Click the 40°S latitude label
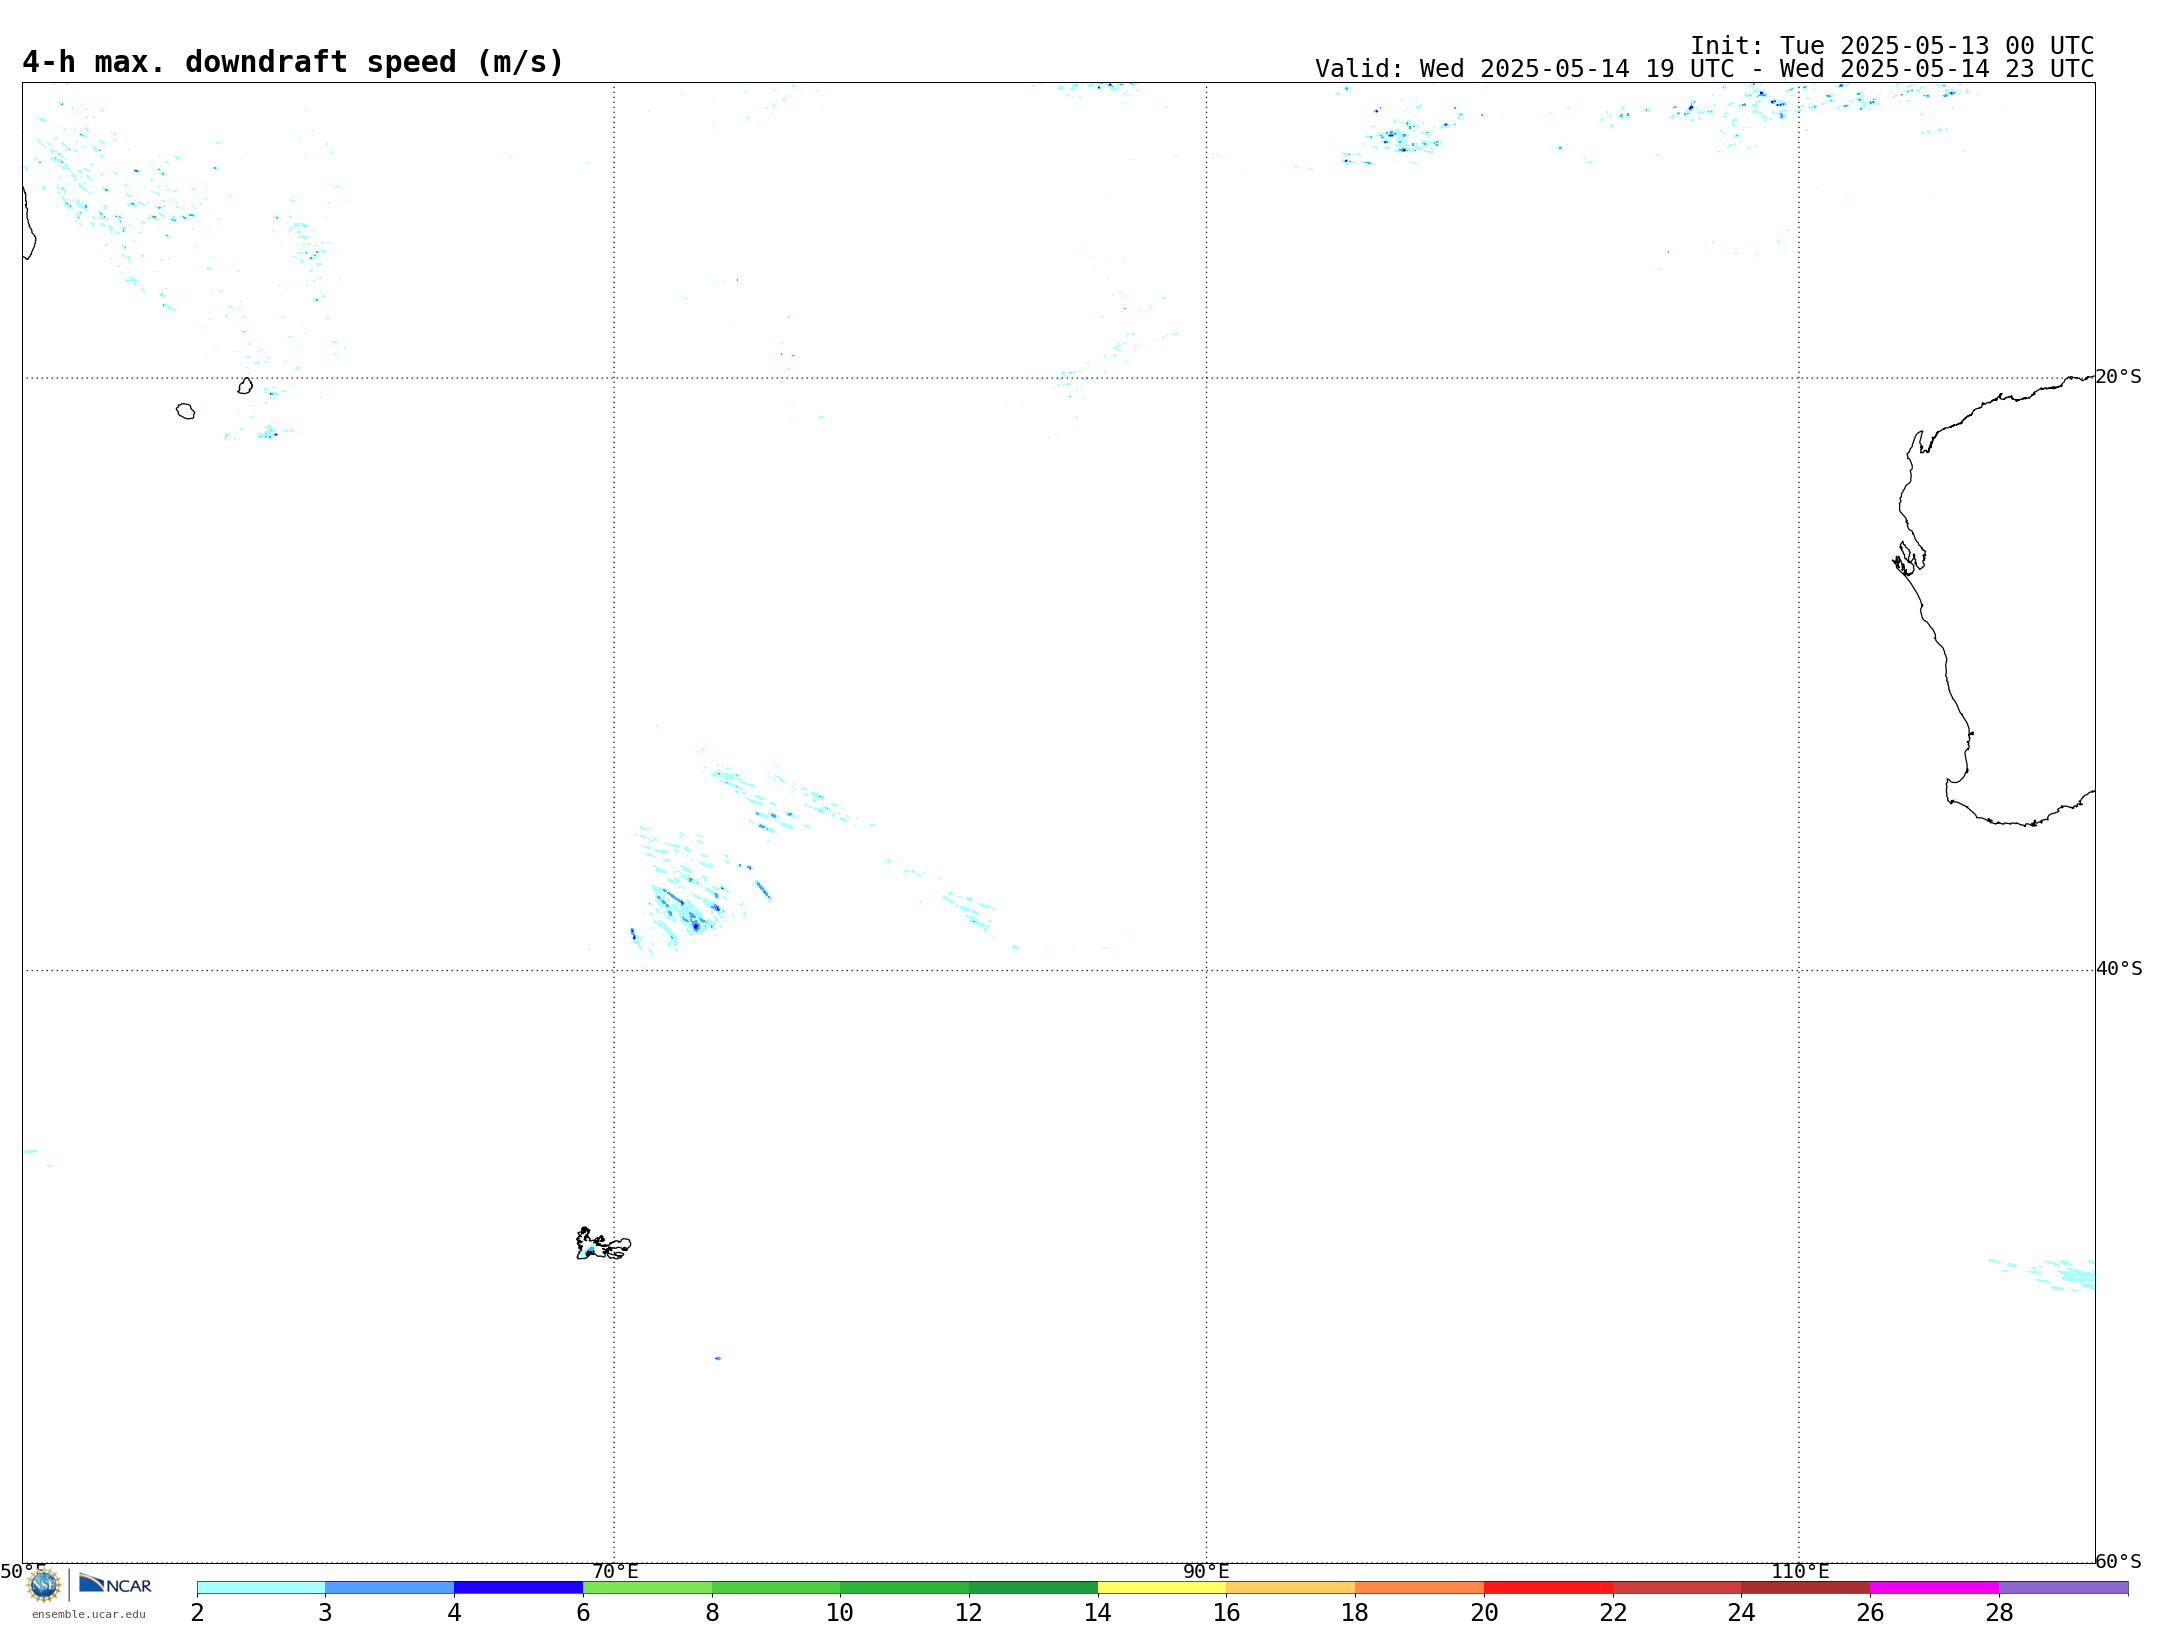The width and height of the screenshot is (2160, 1626). (x=2118, y=969)
